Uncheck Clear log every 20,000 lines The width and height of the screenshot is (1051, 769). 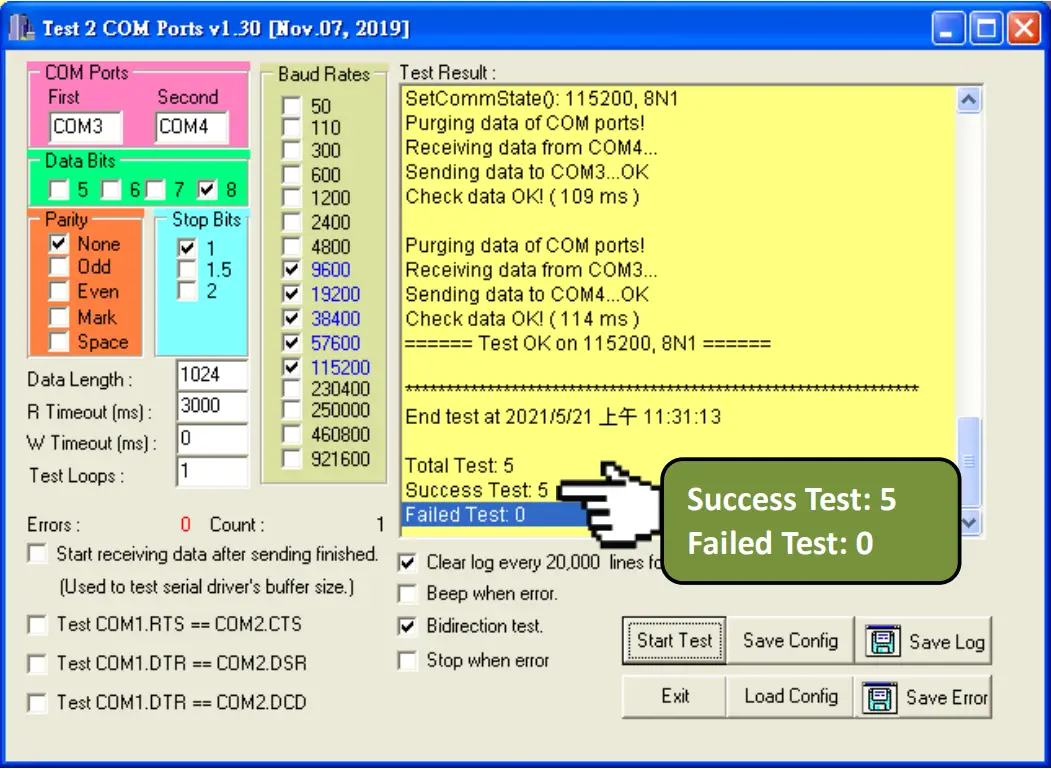point(407,564)
